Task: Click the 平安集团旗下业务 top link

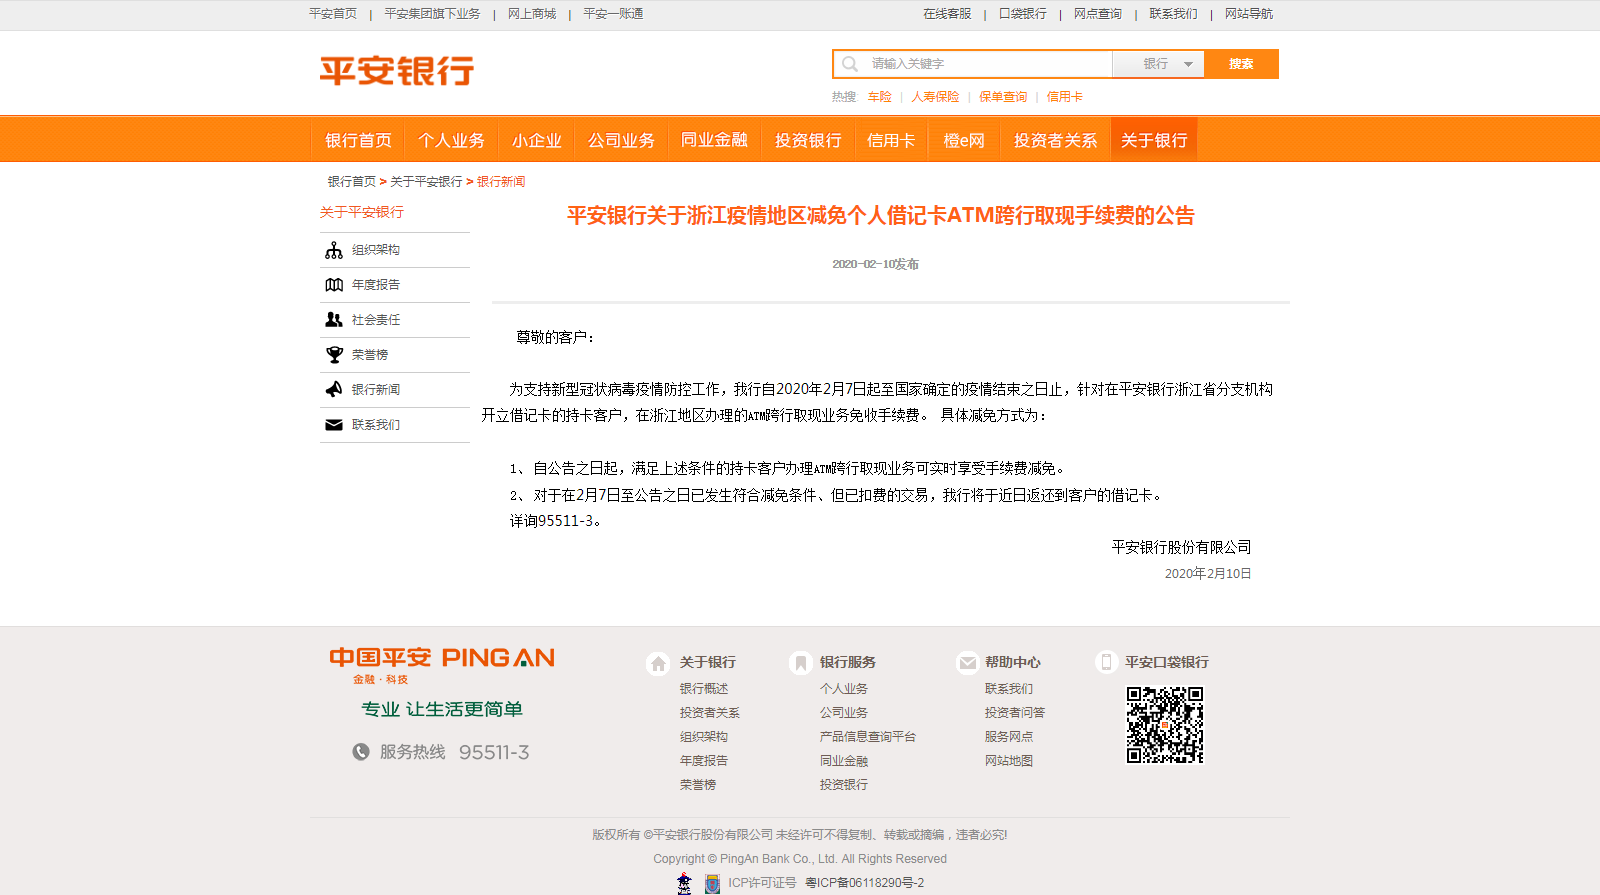Action: click(x=432, y=14)
